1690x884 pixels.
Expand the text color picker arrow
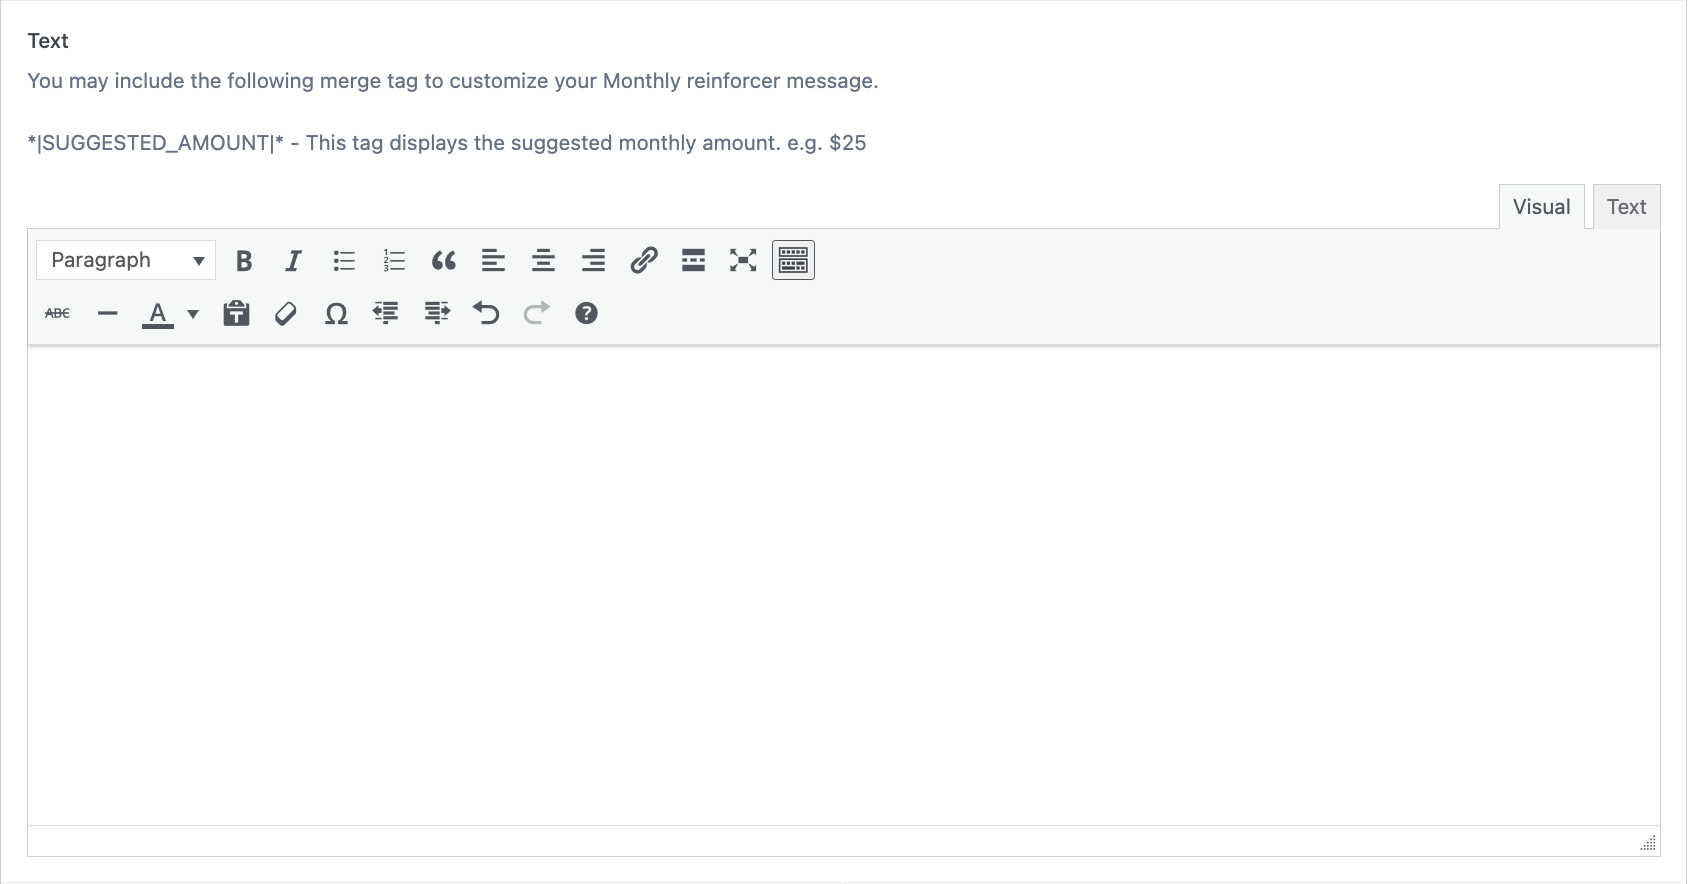(x=193, y=314)
